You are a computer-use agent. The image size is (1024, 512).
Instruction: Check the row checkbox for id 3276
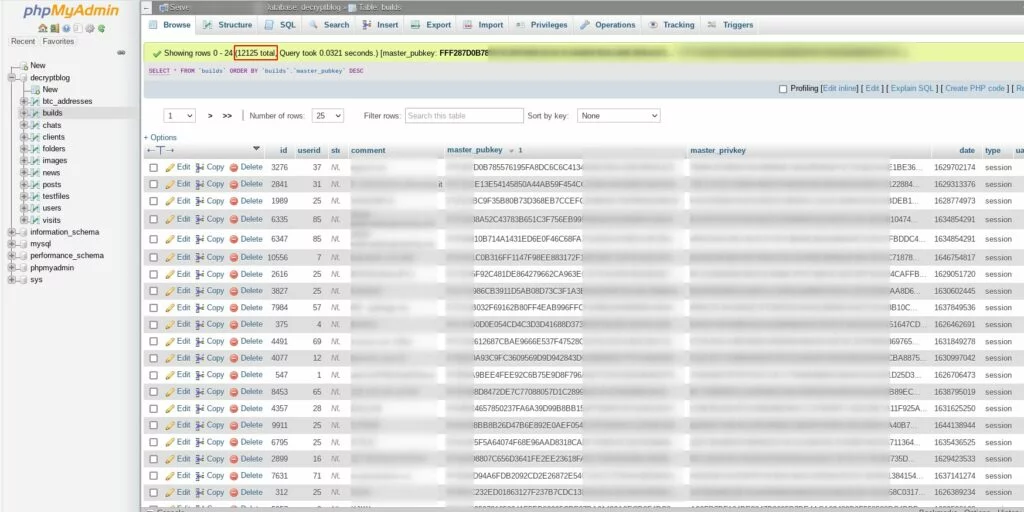pos(153,168)
